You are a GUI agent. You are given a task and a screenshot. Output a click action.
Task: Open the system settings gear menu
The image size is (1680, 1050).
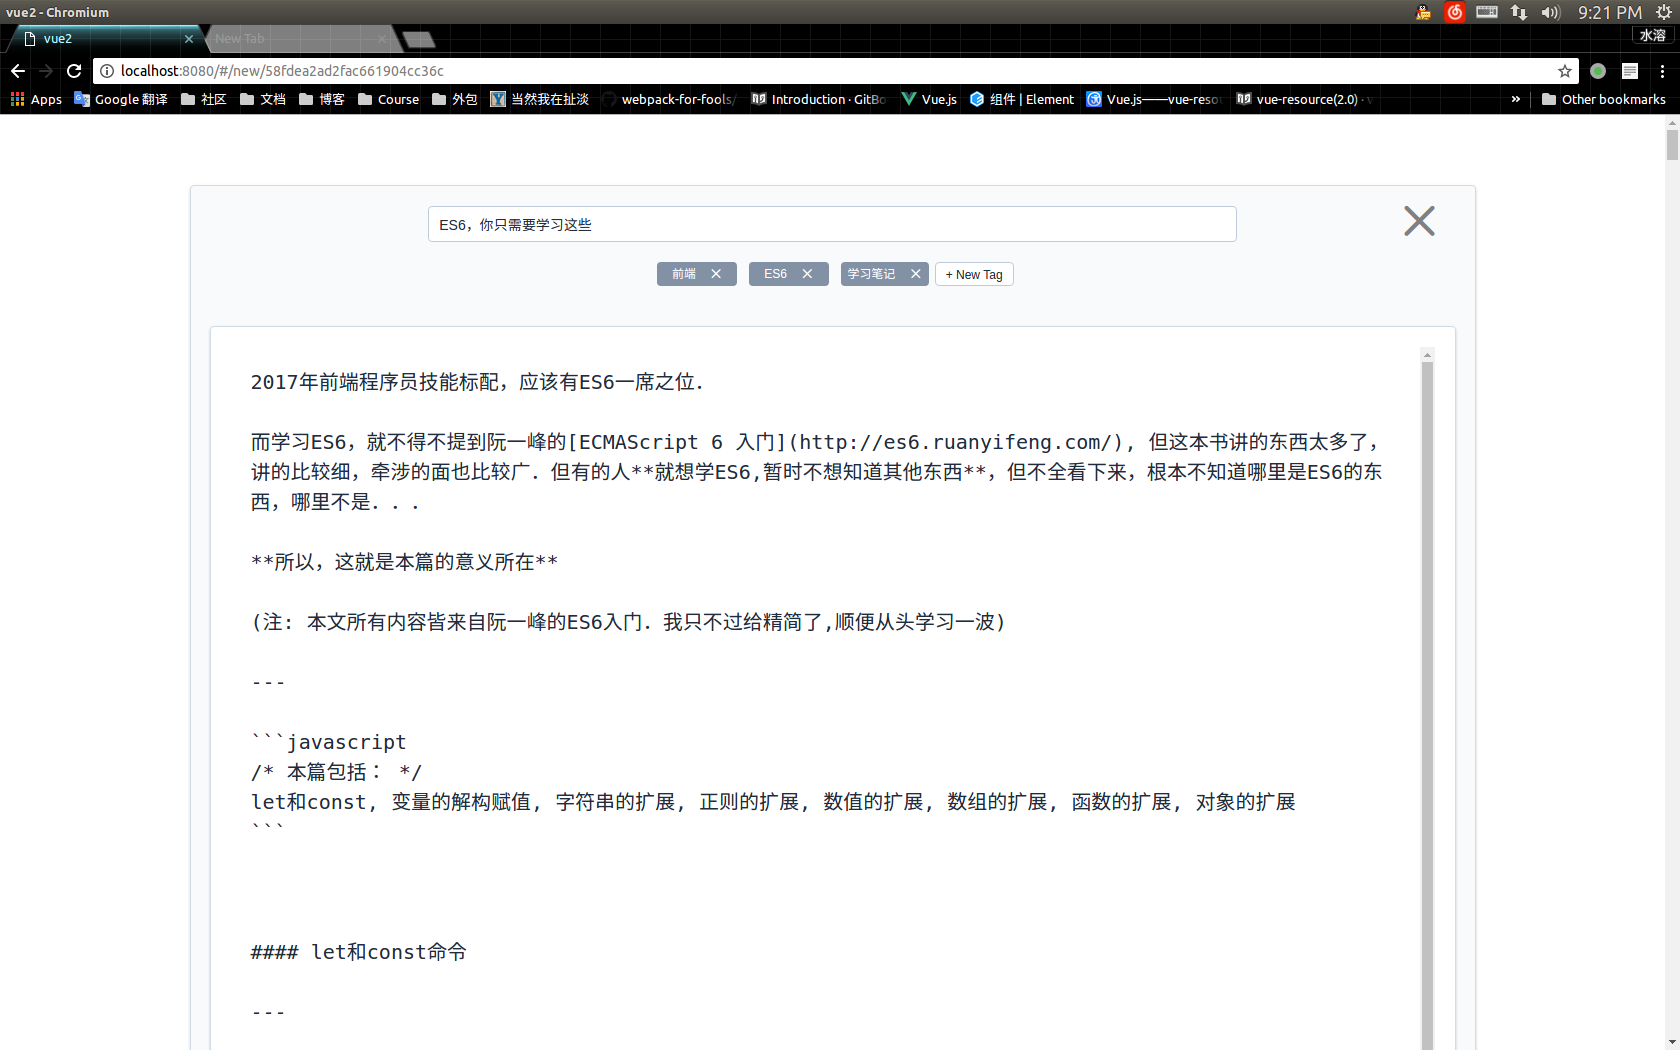(x=1664, y=12)
